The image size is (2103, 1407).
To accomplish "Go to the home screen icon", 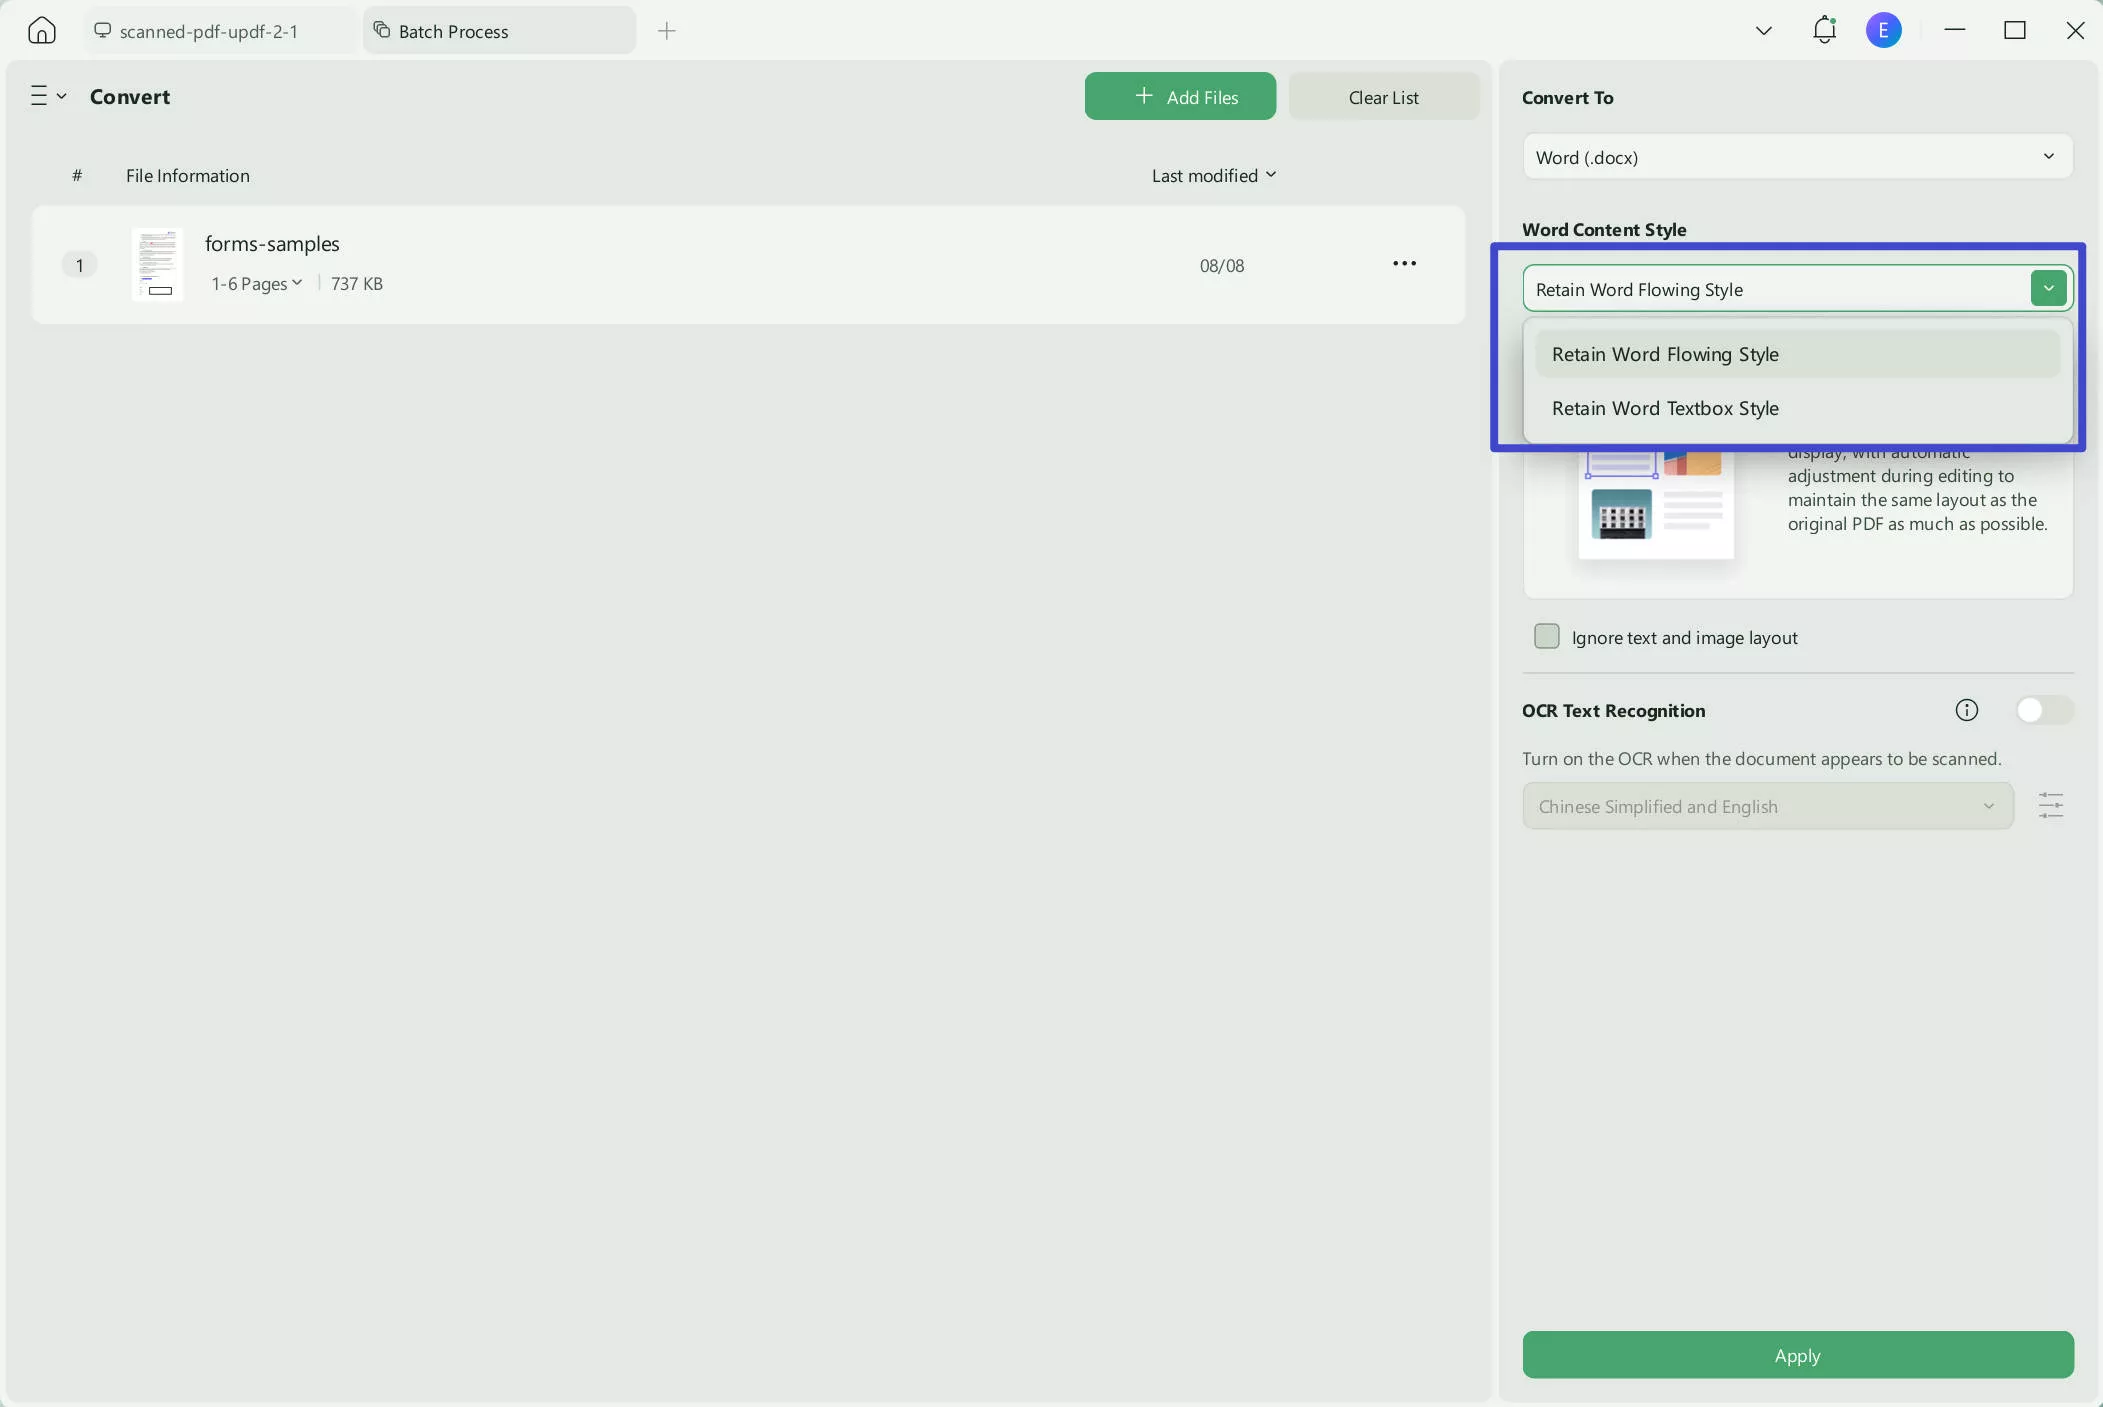I will [x=41, y=31].
